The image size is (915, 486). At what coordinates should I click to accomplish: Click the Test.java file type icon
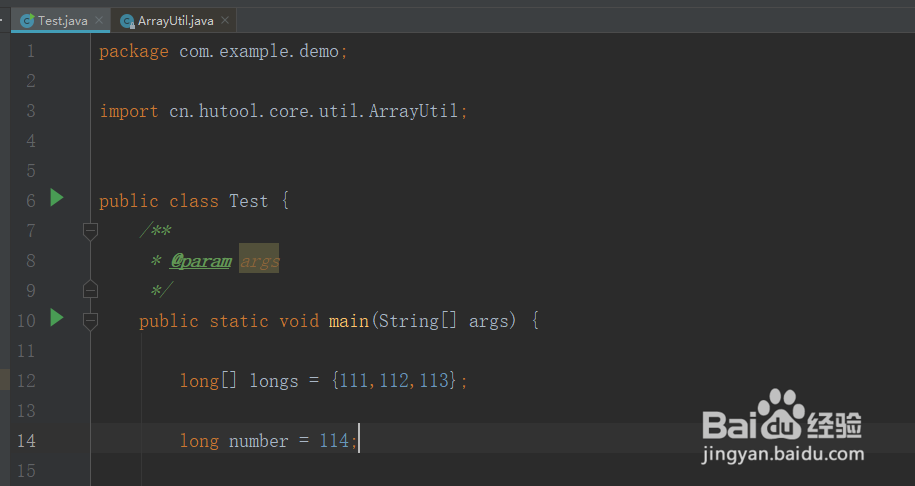(26, 20)
